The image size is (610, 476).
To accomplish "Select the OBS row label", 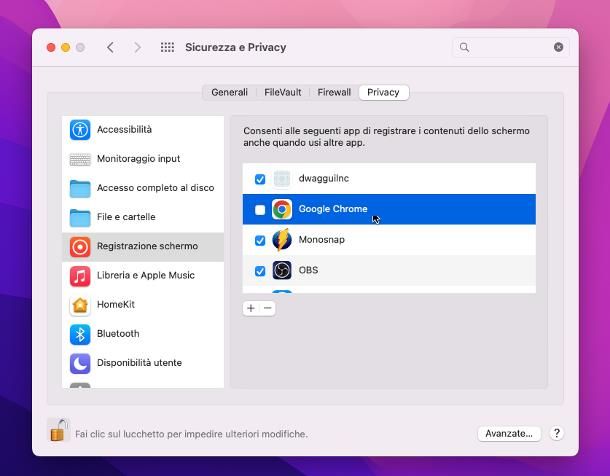I will pos(309,270).
